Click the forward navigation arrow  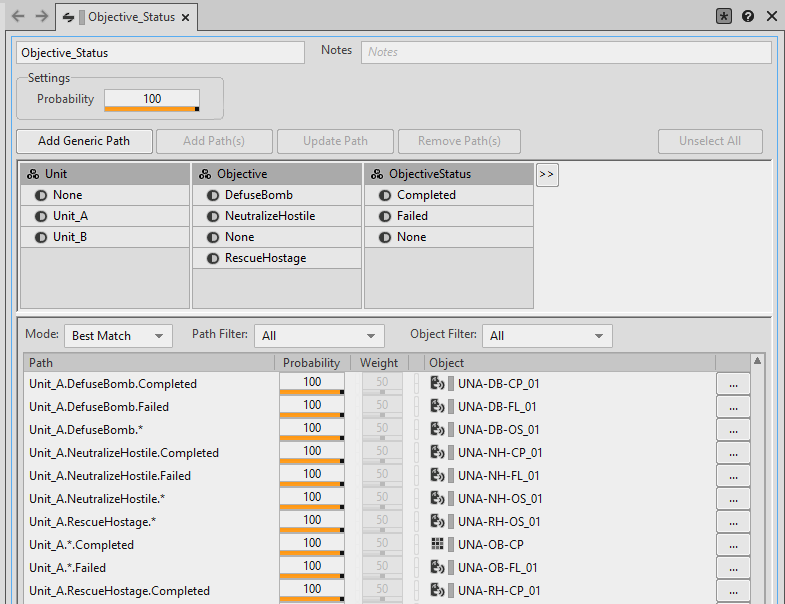41,17
